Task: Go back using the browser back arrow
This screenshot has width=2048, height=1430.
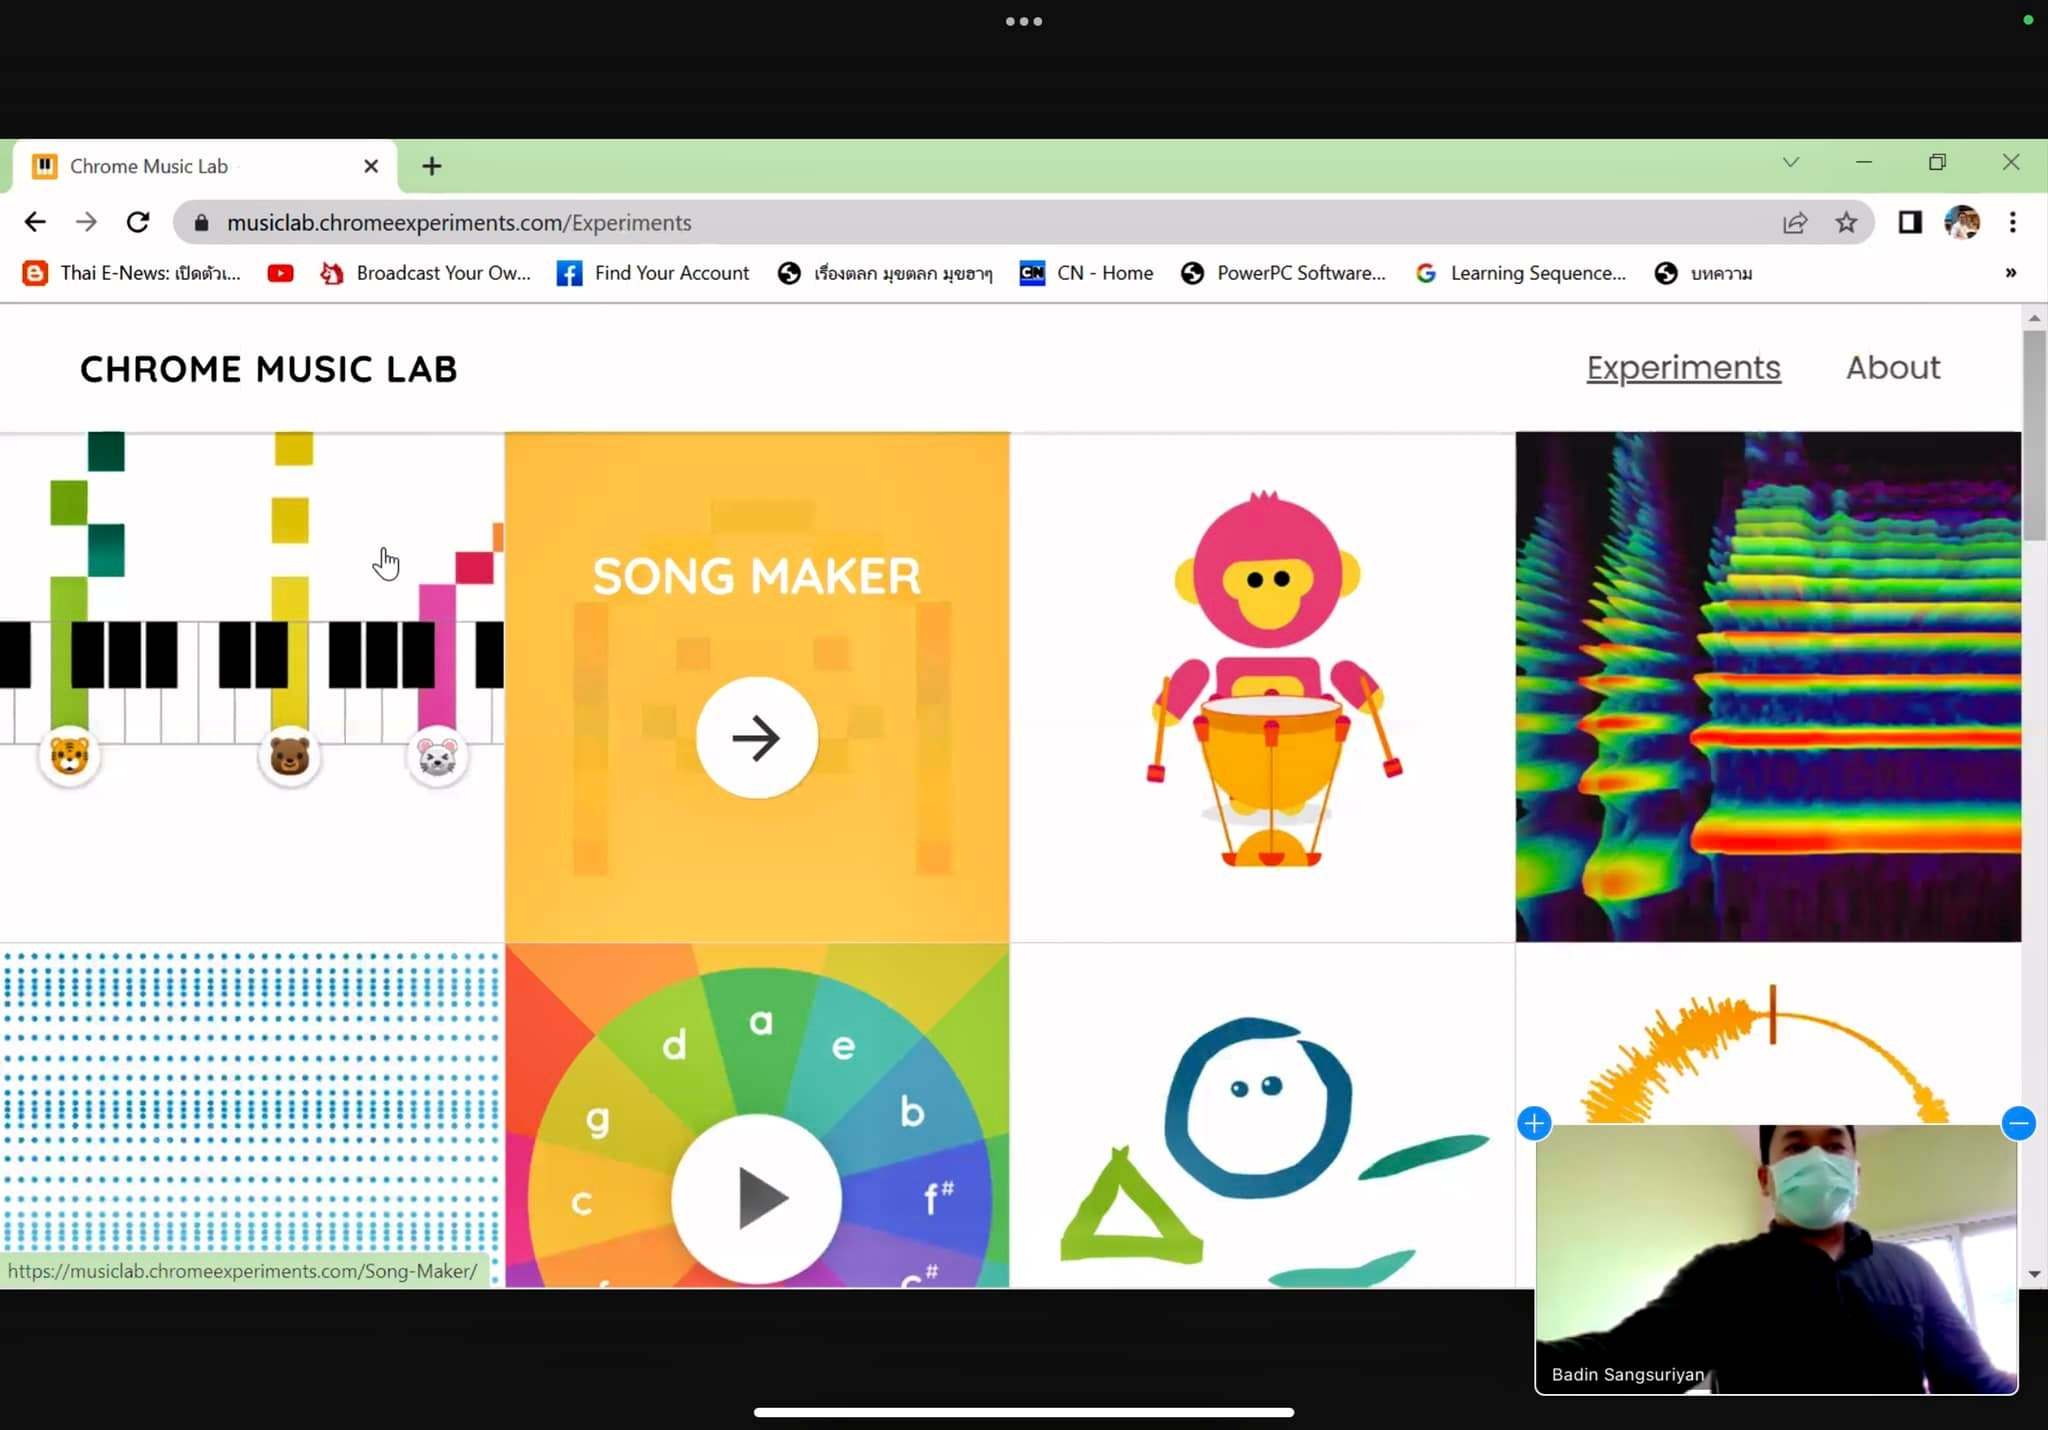Action: pos(35,222)
